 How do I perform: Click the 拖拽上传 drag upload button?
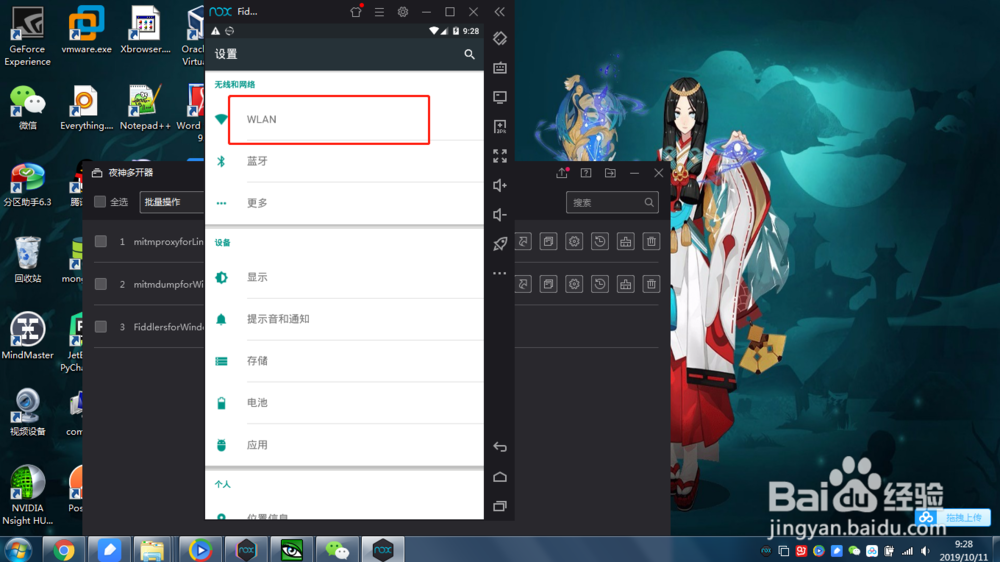[953, 517]
